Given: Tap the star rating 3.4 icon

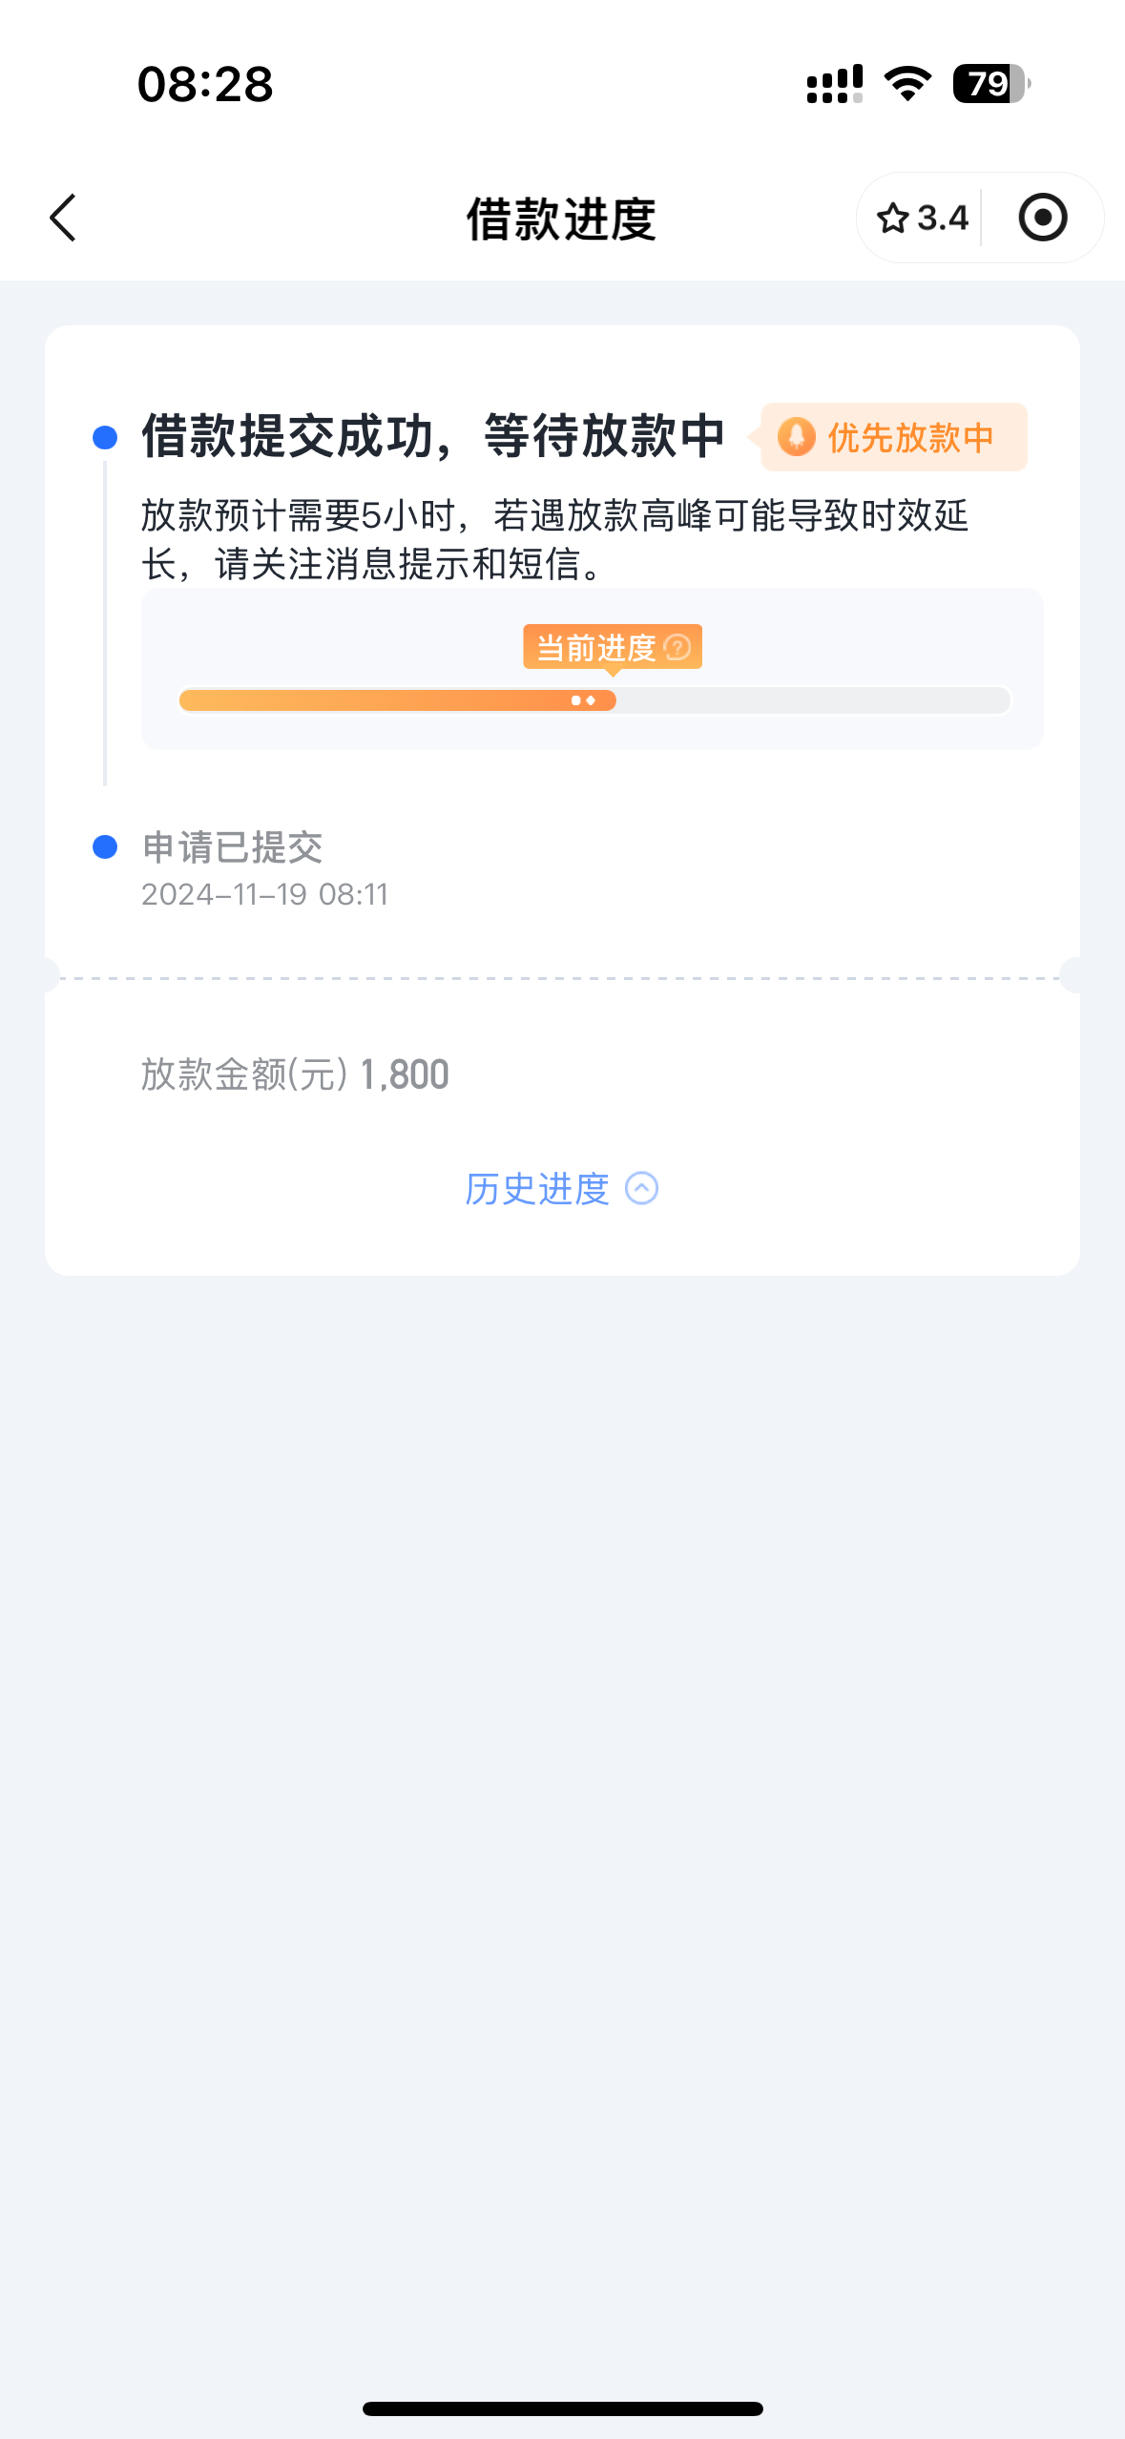Looking at the screenshot, I should pyautogui.click(x=922, y=218).
